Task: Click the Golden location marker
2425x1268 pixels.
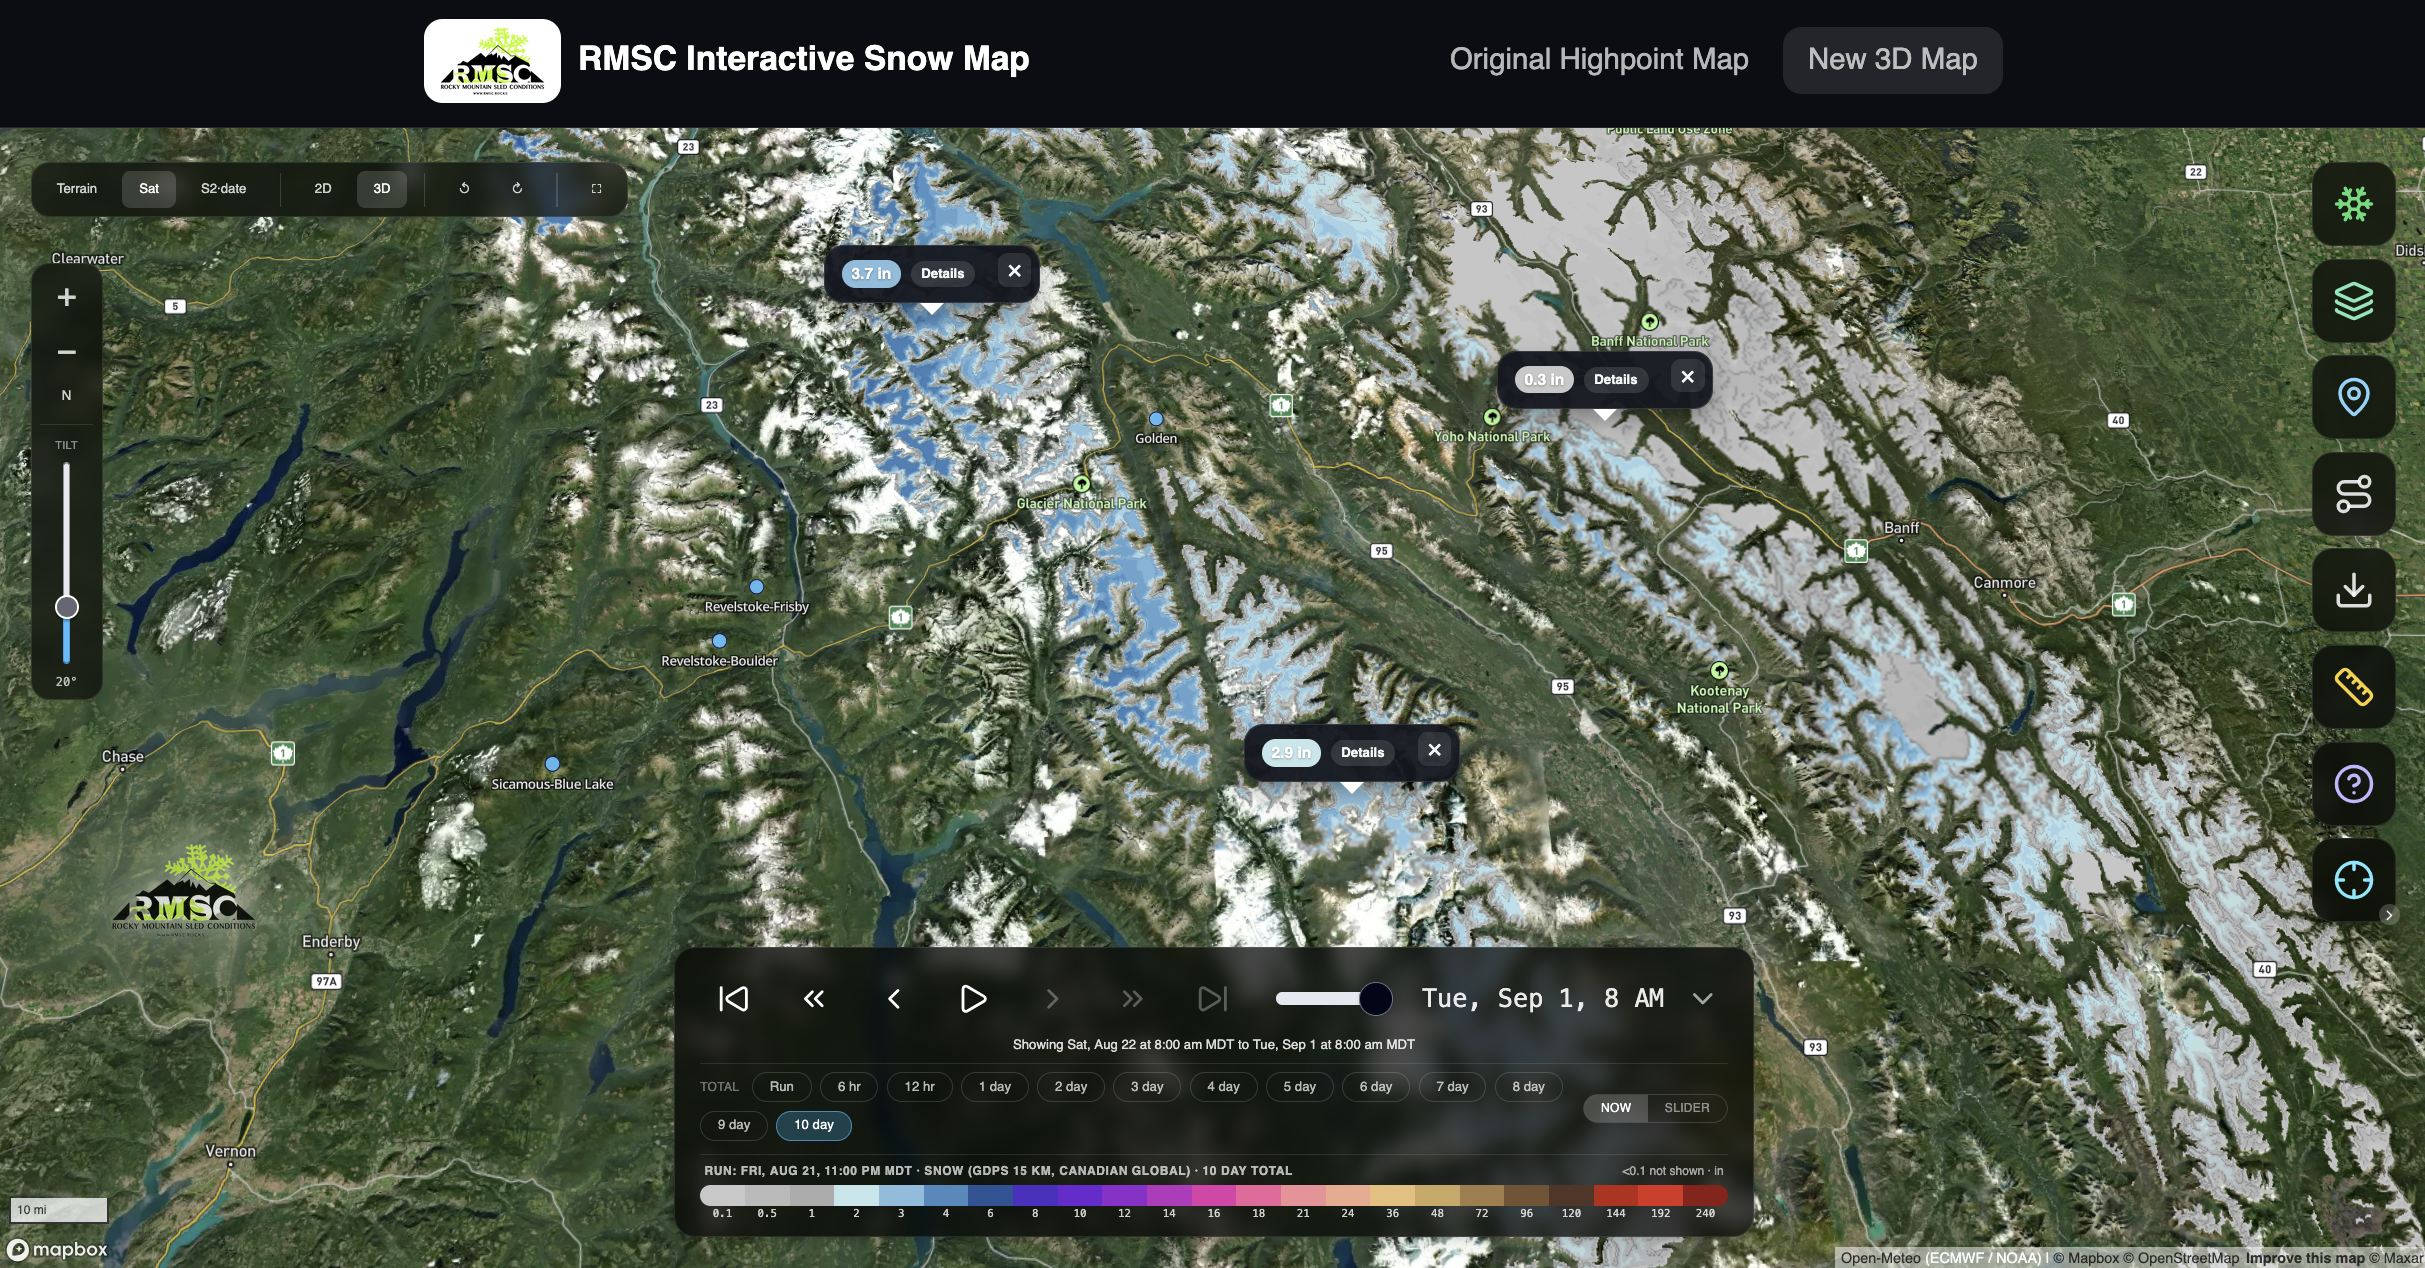Action: point(1156,419)
